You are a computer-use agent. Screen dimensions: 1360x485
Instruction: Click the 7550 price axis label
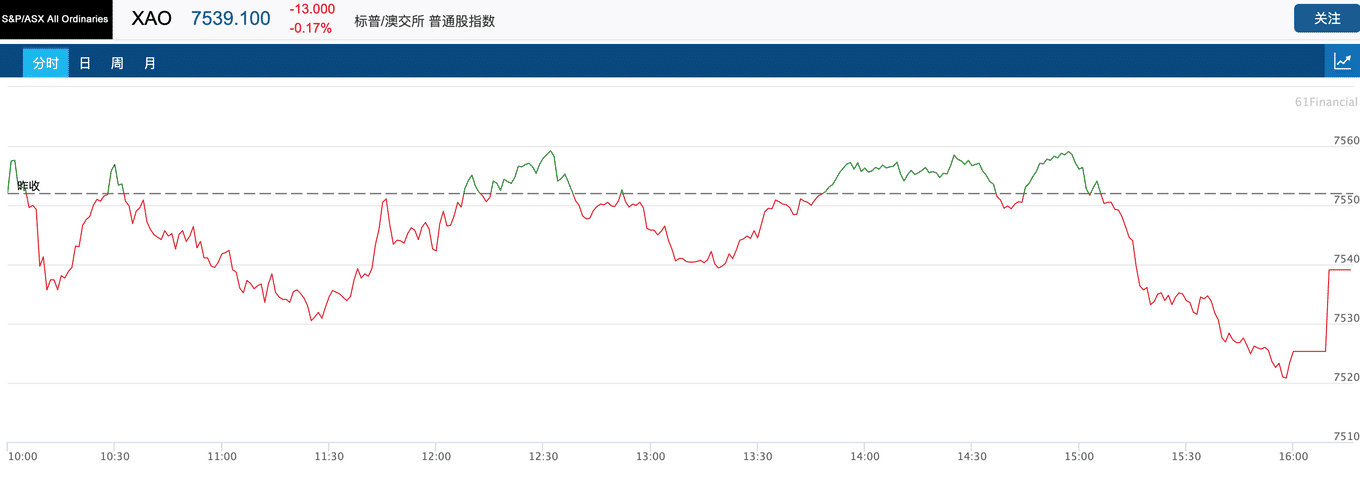pyautogui.click(x=1346, y=200)
